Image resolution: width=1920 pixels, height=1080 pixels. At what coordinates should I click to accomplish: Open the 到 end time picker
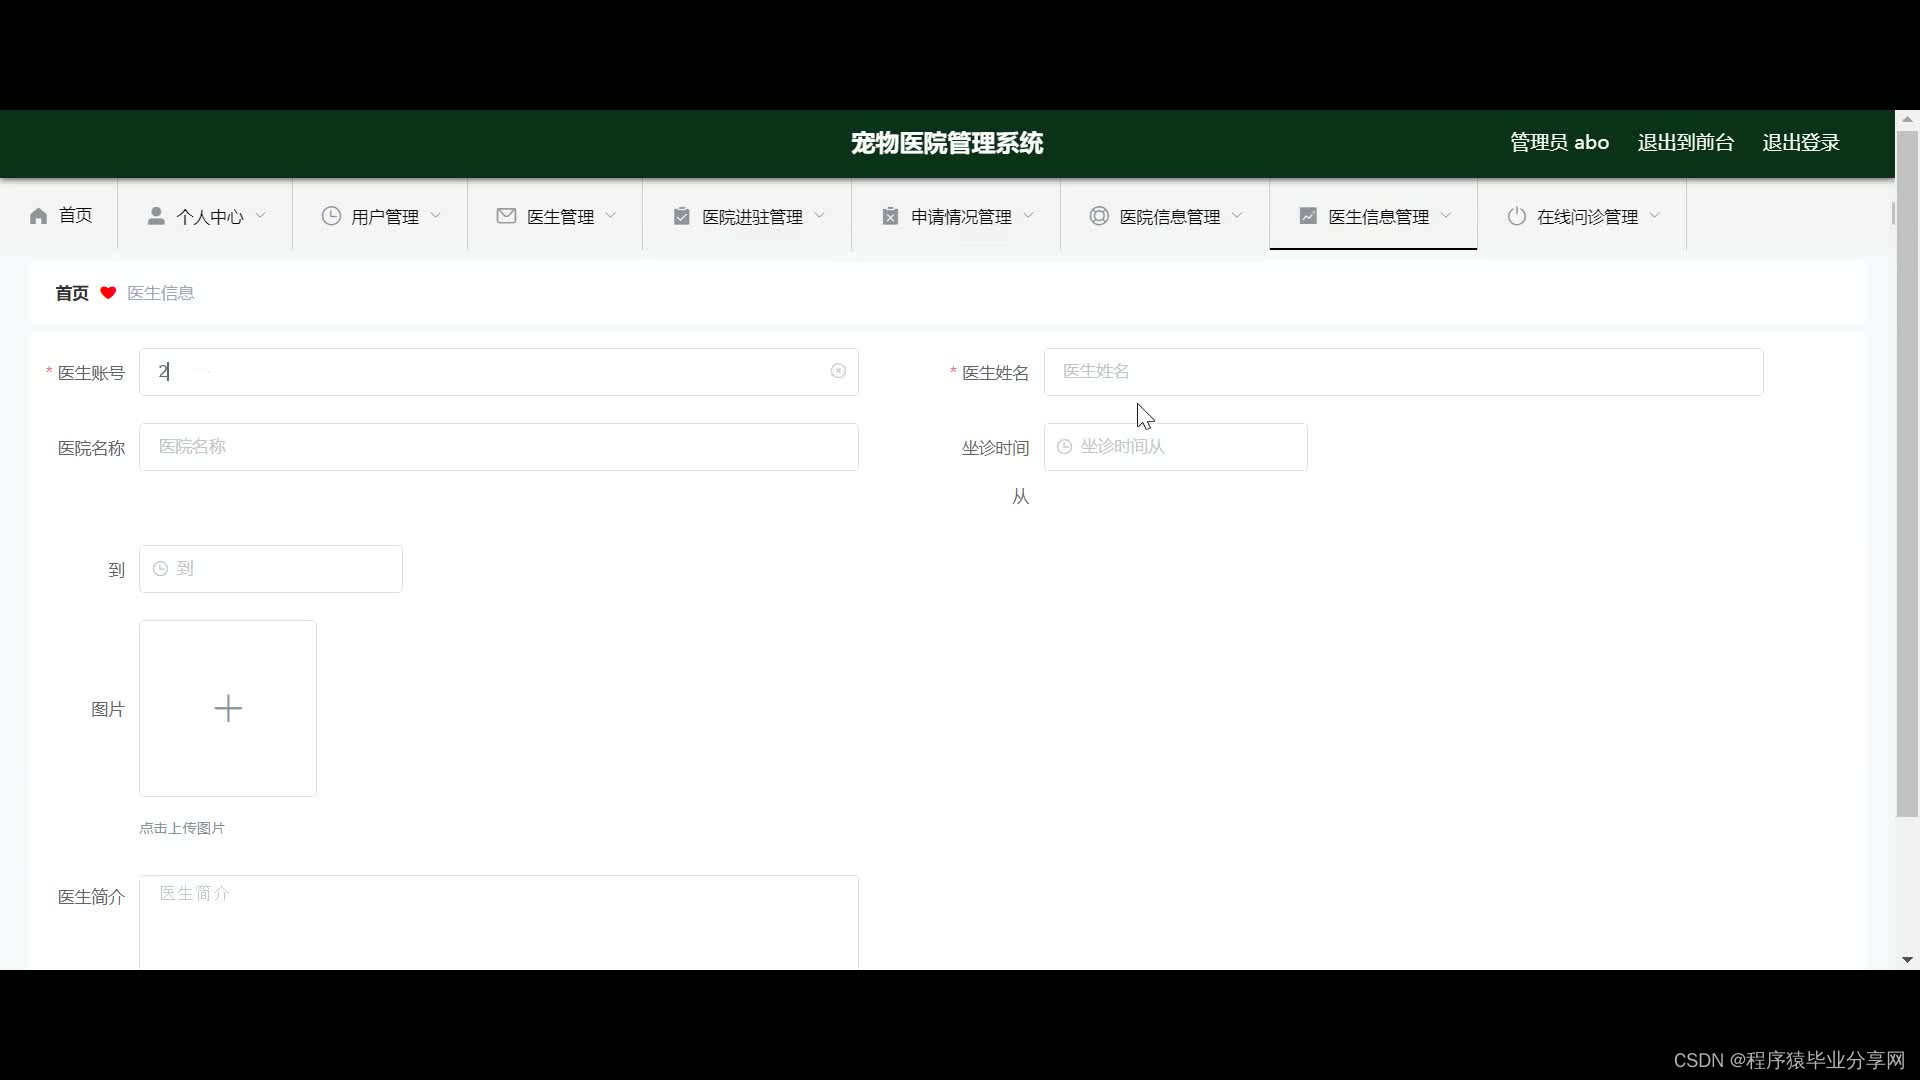270,569
